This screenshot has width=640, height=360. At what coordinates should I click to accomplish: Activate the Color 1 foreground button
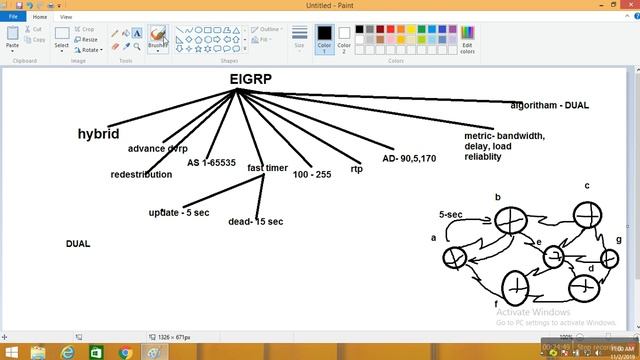(x=324, y=39)
